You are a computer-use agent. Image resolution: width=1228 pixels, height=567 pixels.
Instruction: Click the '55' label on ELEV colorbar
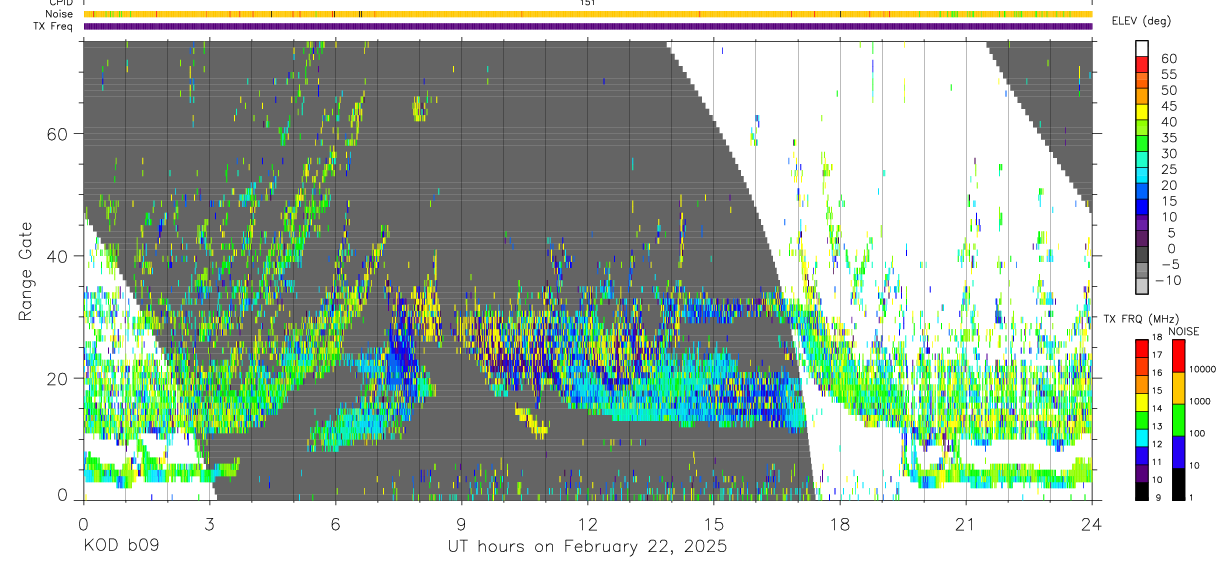(1168, 75)
